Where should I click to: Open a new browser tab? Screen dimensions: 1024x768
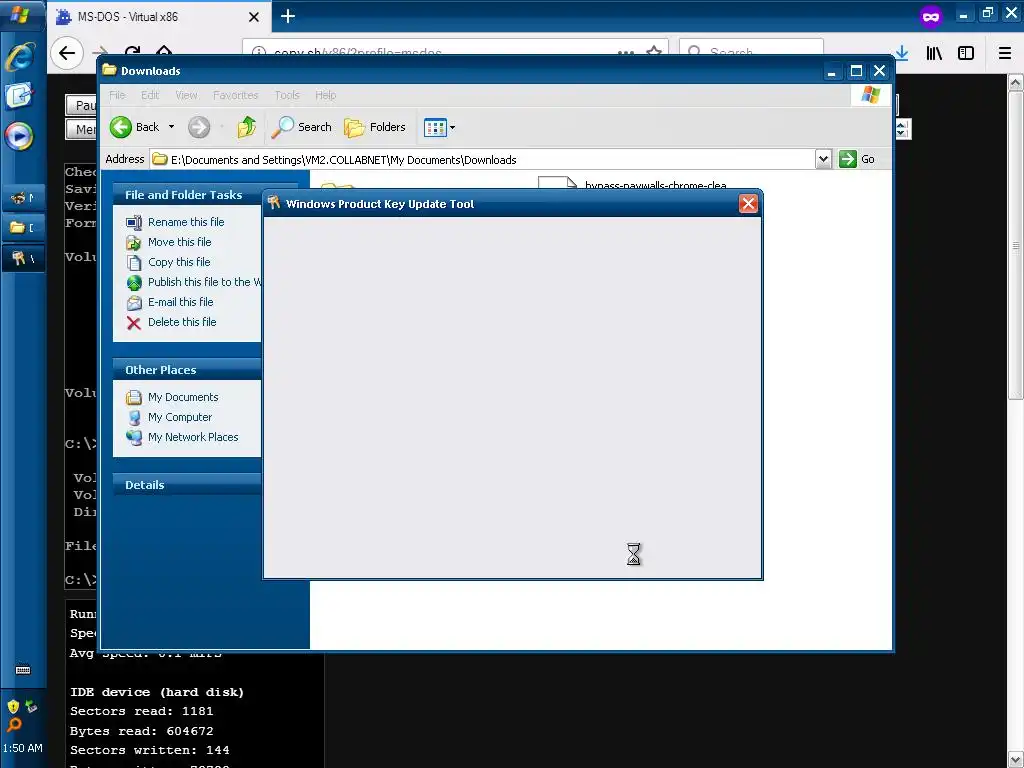tap(288, 16)
